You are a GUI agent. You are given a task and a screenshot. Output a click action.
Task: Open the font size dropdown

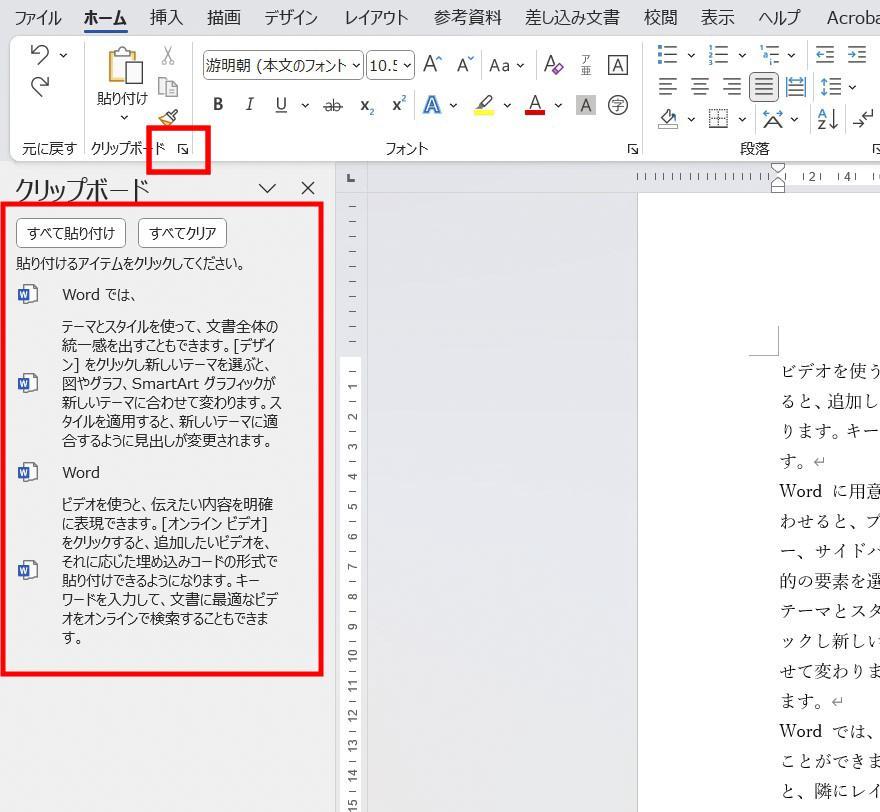tap(407, 65)
